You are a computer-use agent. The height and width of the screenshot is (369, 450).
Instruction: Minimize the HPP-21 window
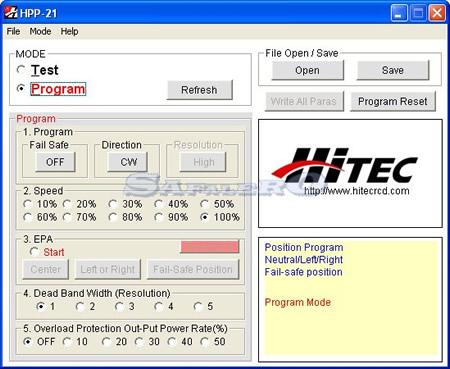[x=399, y=13]
